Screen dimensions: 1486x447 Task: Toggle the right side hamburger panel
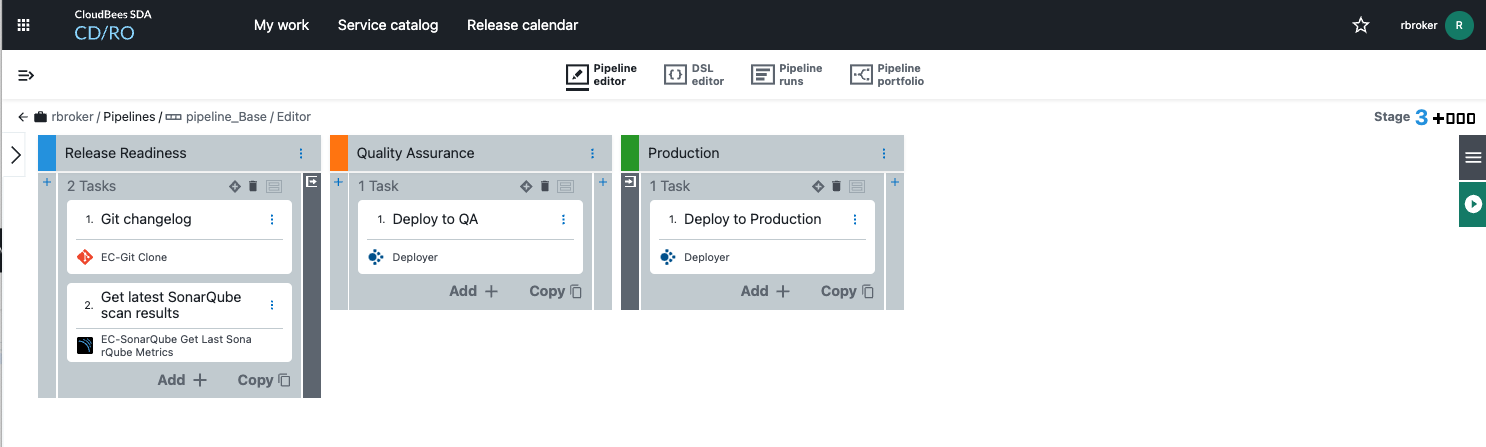pos(1472,157)
